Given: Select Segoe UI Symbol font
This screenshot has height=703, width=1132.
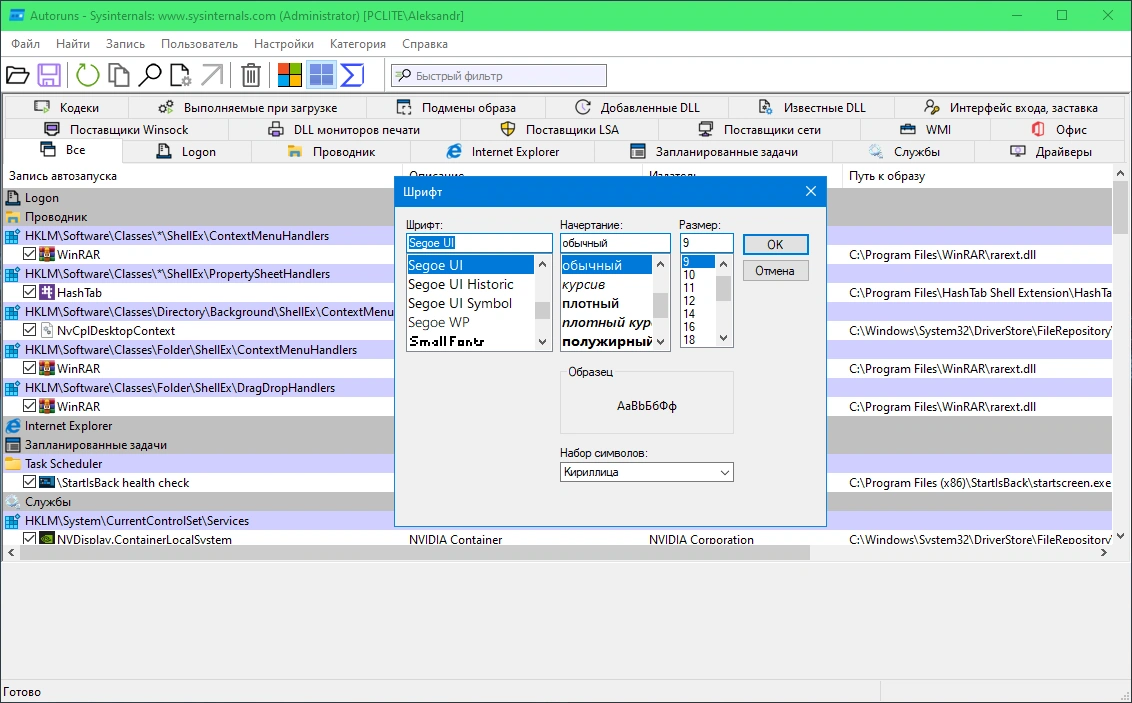Looking at the screenshot, I should 470,303.
